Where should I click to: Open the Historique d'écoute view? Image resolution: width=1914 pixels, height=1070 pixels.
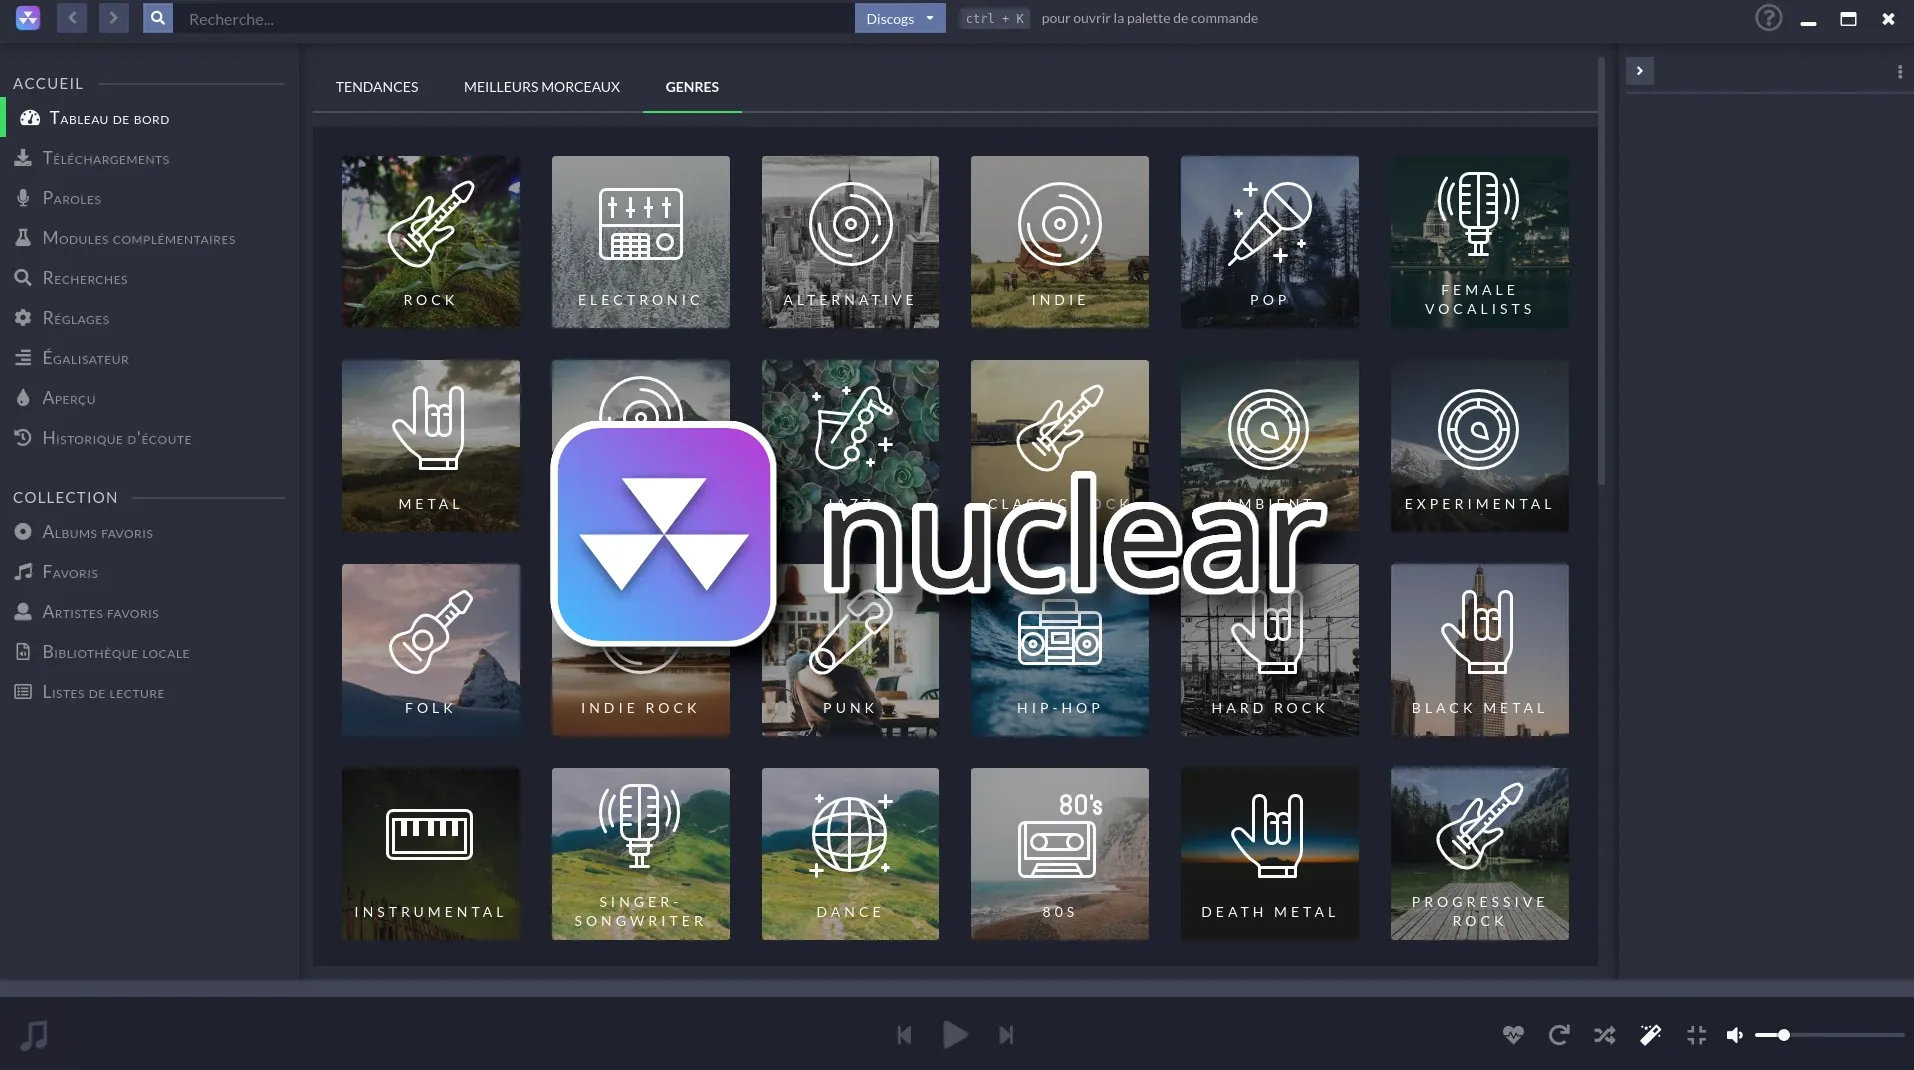point(116,438)
